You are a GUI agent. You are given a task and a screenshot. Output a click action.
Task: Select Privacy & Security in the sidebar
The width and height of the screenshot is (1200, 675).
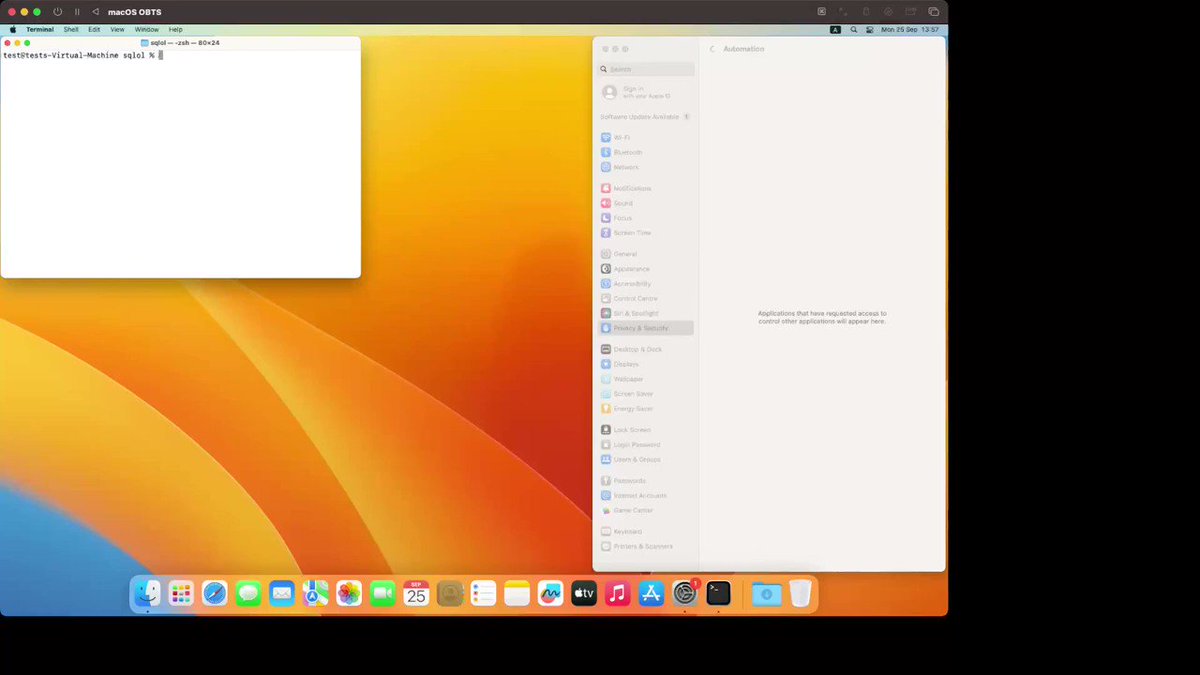pyautogui.click(x=646, y=328)
